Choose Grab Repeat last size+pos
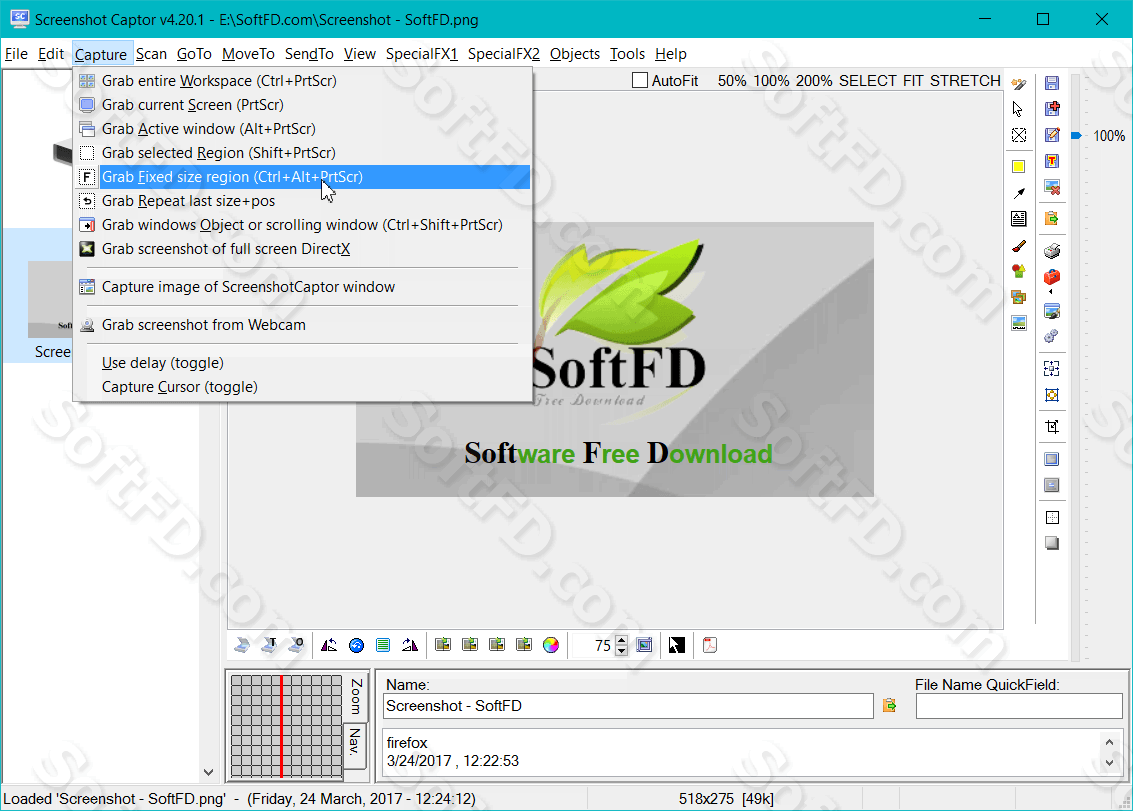1133x811 pixels. pos(303,201)
